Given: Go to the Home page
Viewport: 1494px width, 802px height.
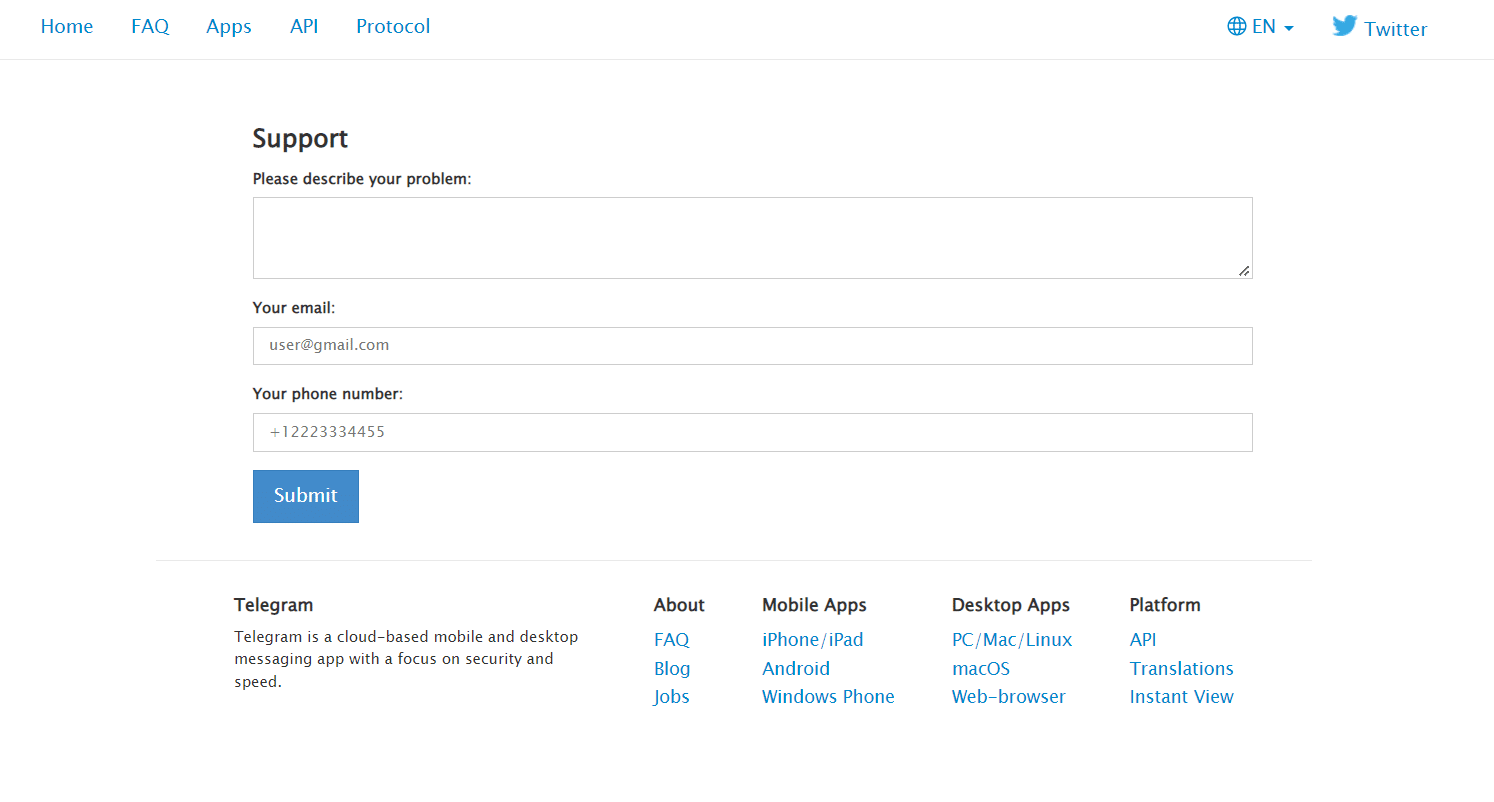Looking at the screenshot, I should (67, 27).
